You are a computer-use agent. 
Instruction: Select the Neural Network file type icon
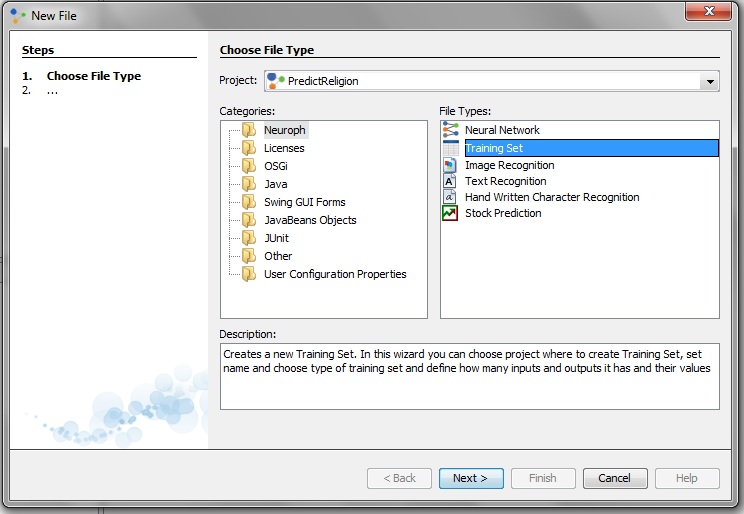click(x=450, y=130)
